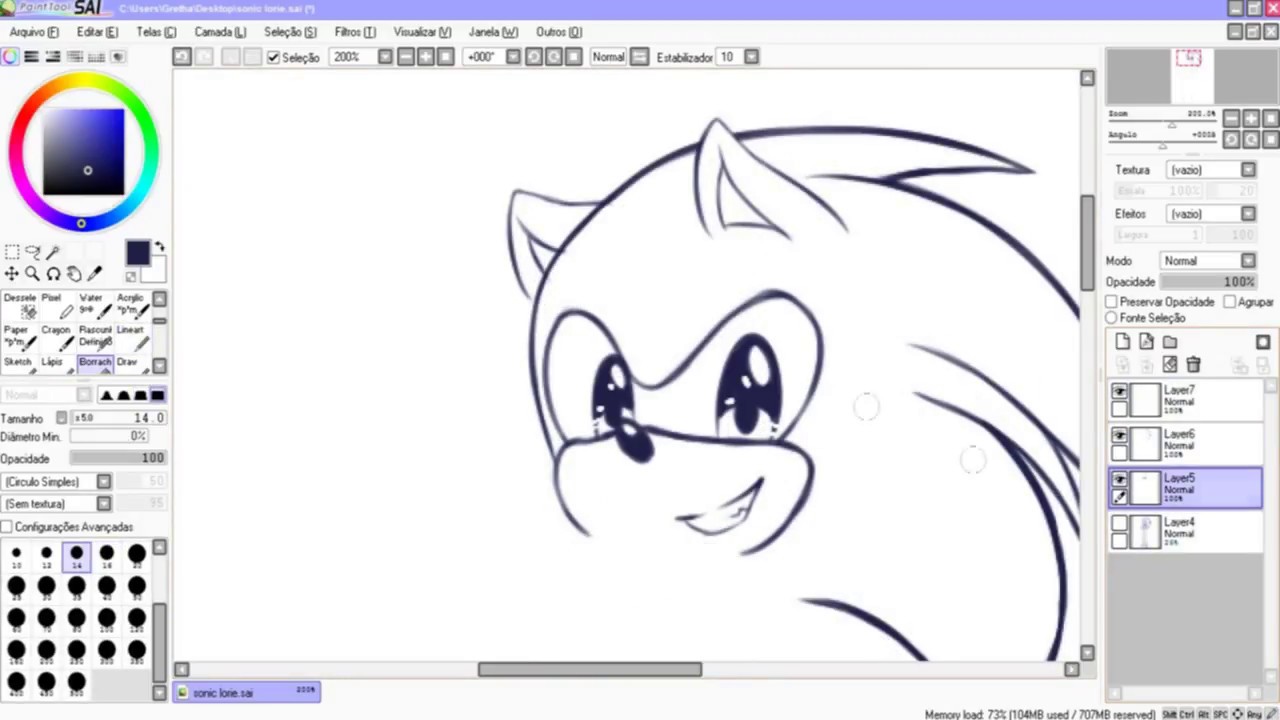
Task: Select the Magic Wand tool
Action: coord(53,252)
